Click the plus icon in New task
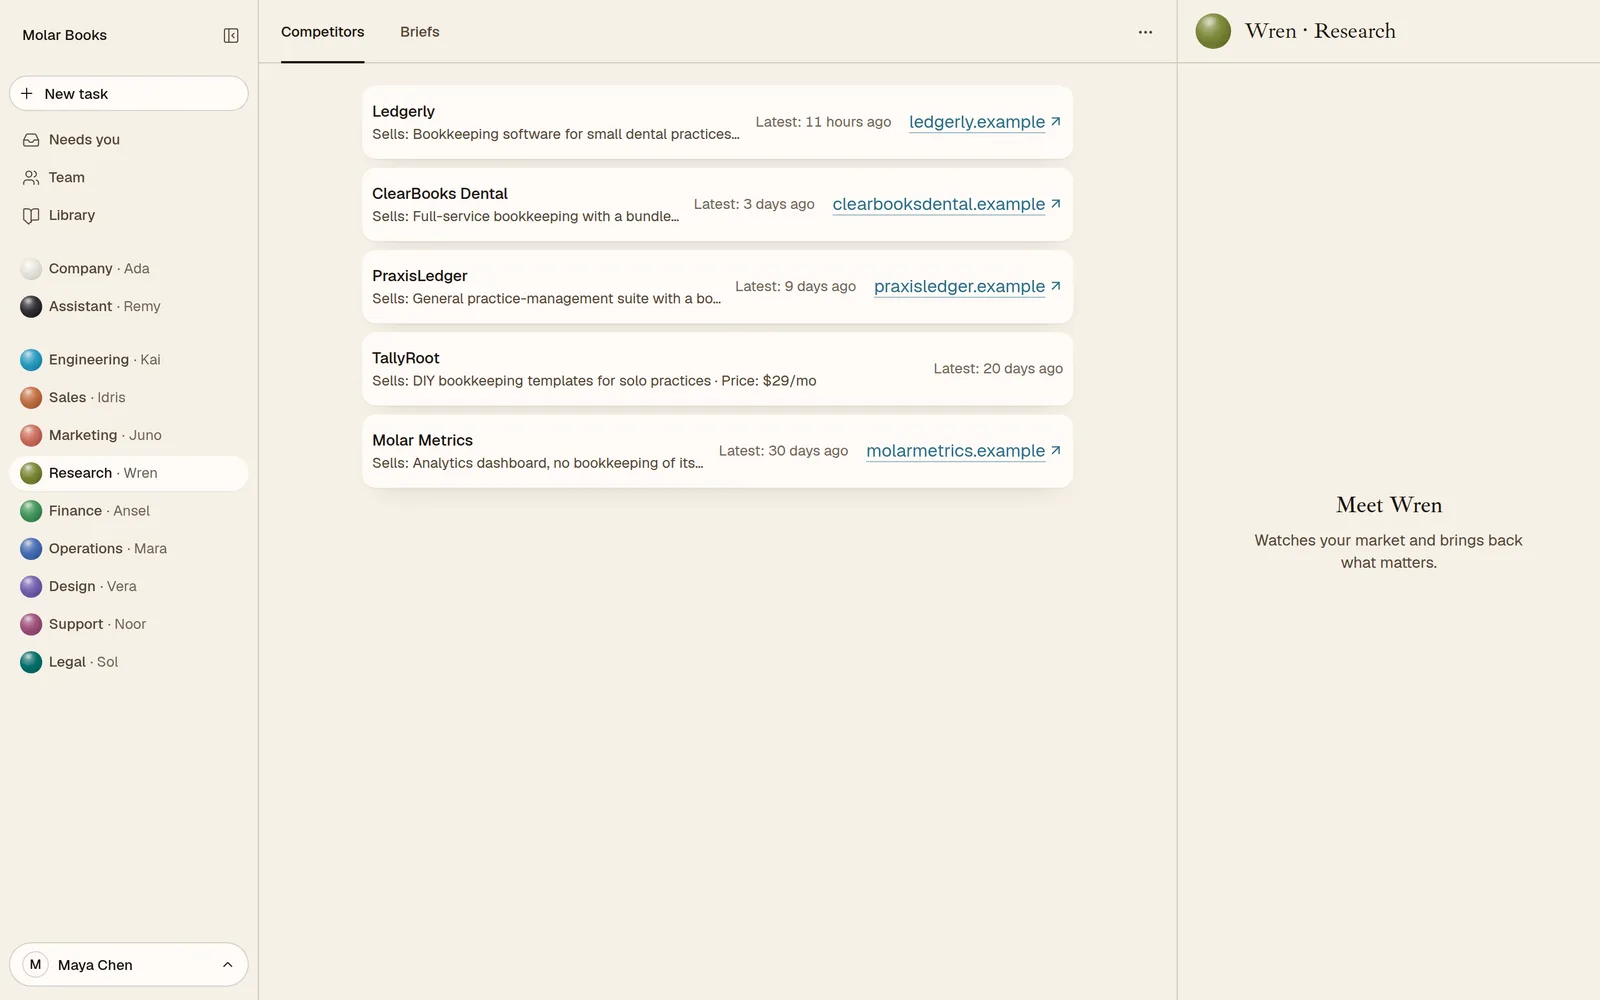This screenshot has height=1000, width=1600. (27, 94)
